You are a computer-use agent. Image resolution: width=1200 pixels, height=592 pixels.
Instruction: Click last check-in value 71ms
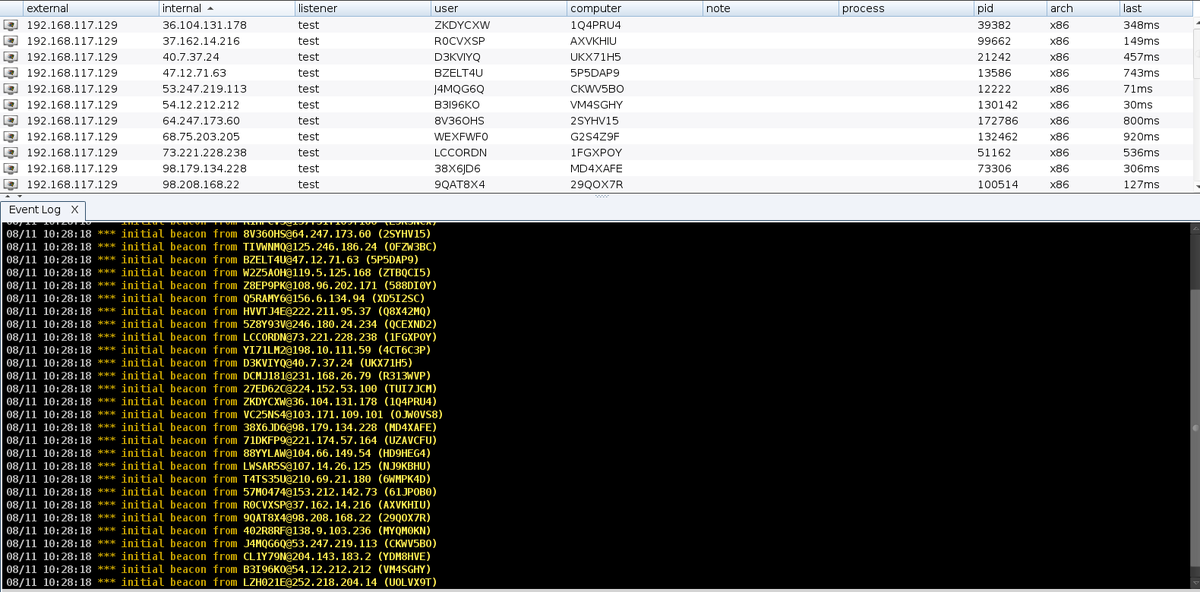coord(1138,89)
